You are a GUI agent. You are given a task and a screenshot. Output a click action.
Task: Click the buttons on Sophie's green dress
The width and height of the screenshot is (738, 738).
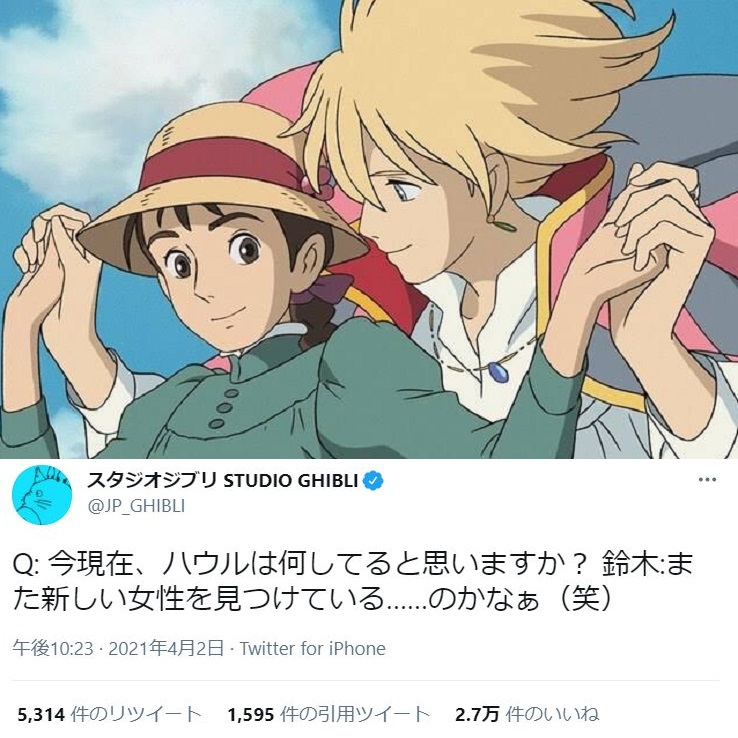point(224,408)
